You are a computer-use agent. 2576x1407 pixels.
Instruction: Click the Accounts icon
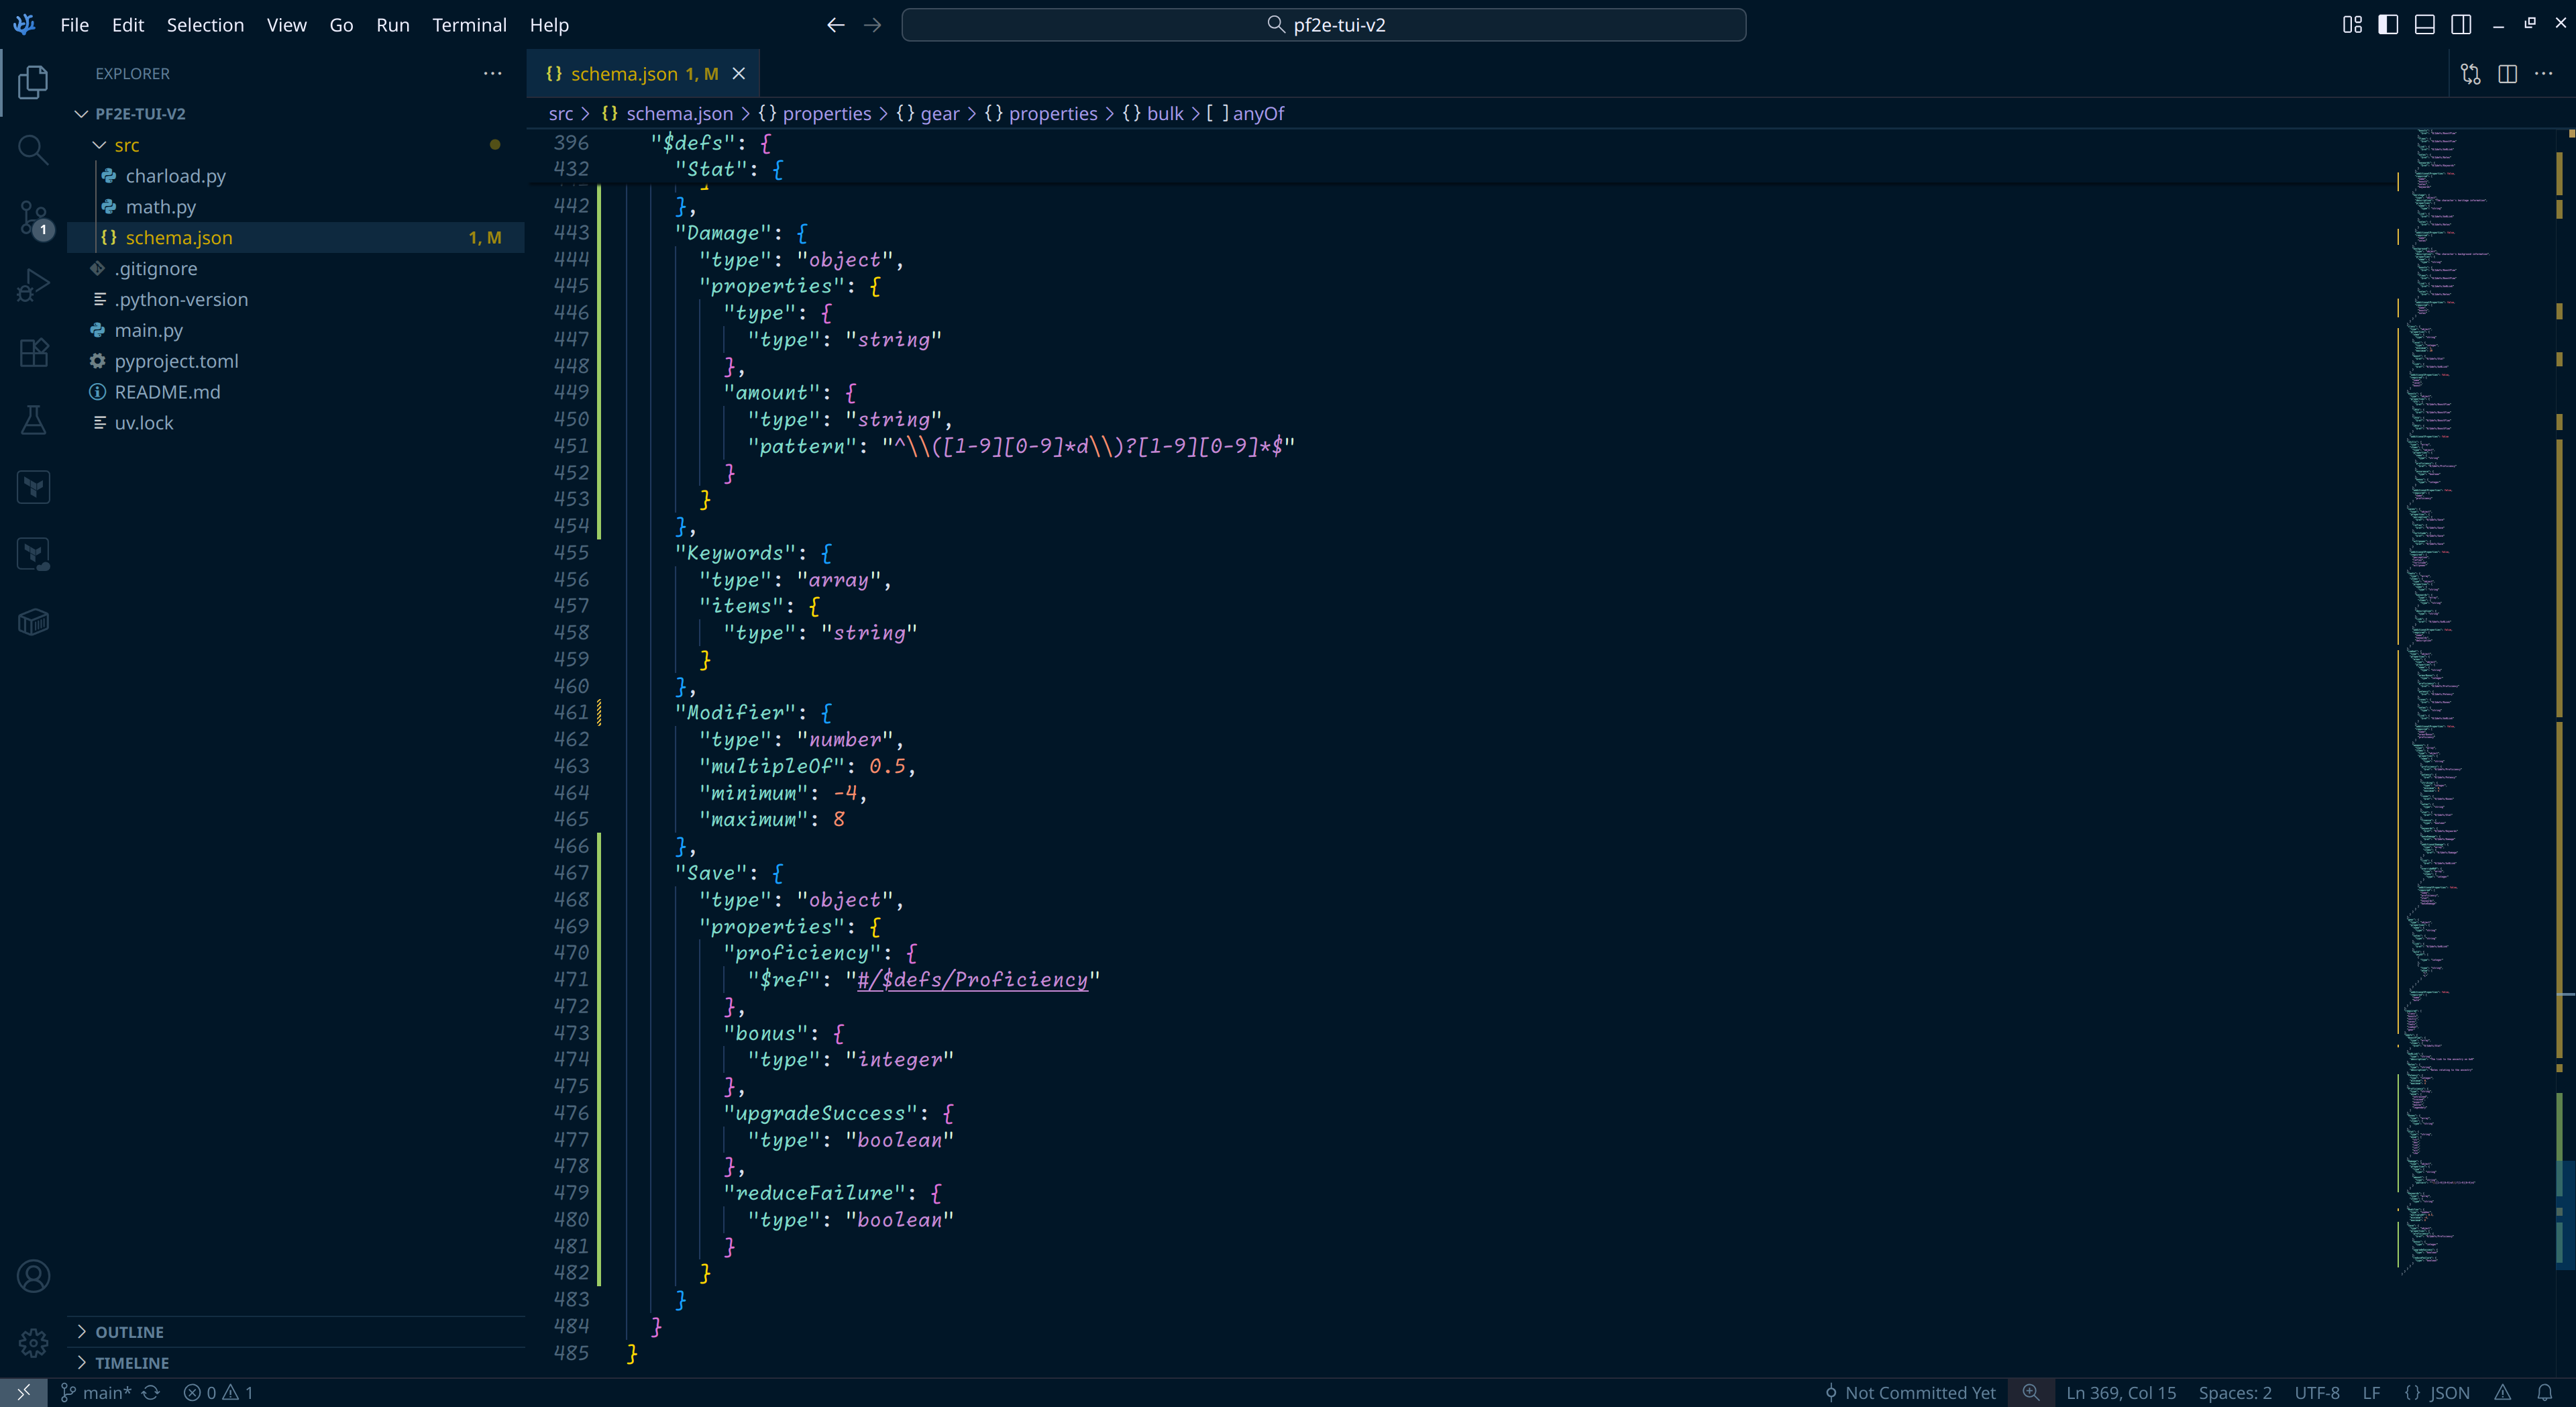33,1276
